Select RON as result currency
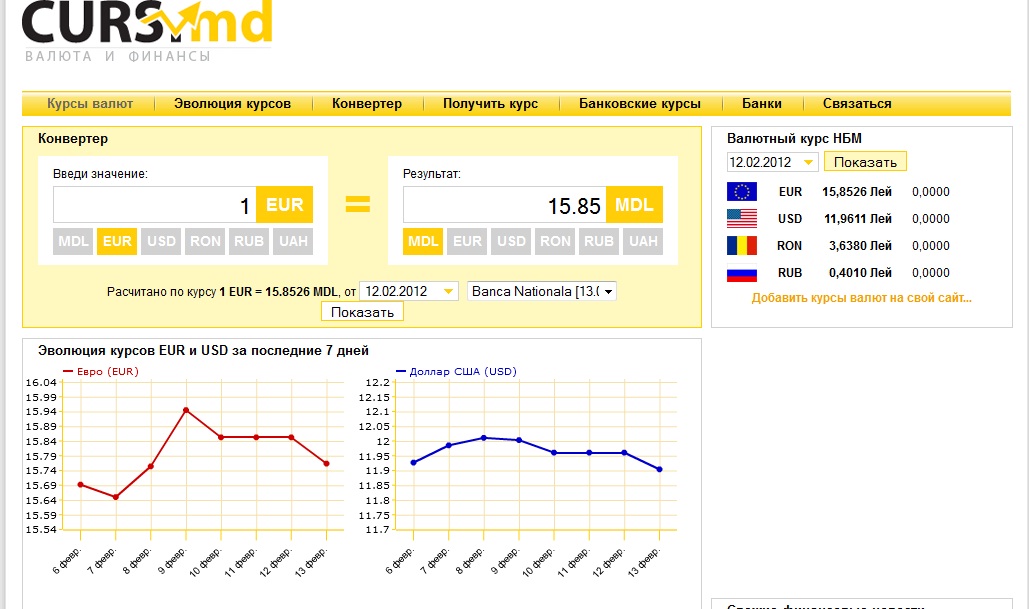1029x609 pixels. (x=555, y=241)
